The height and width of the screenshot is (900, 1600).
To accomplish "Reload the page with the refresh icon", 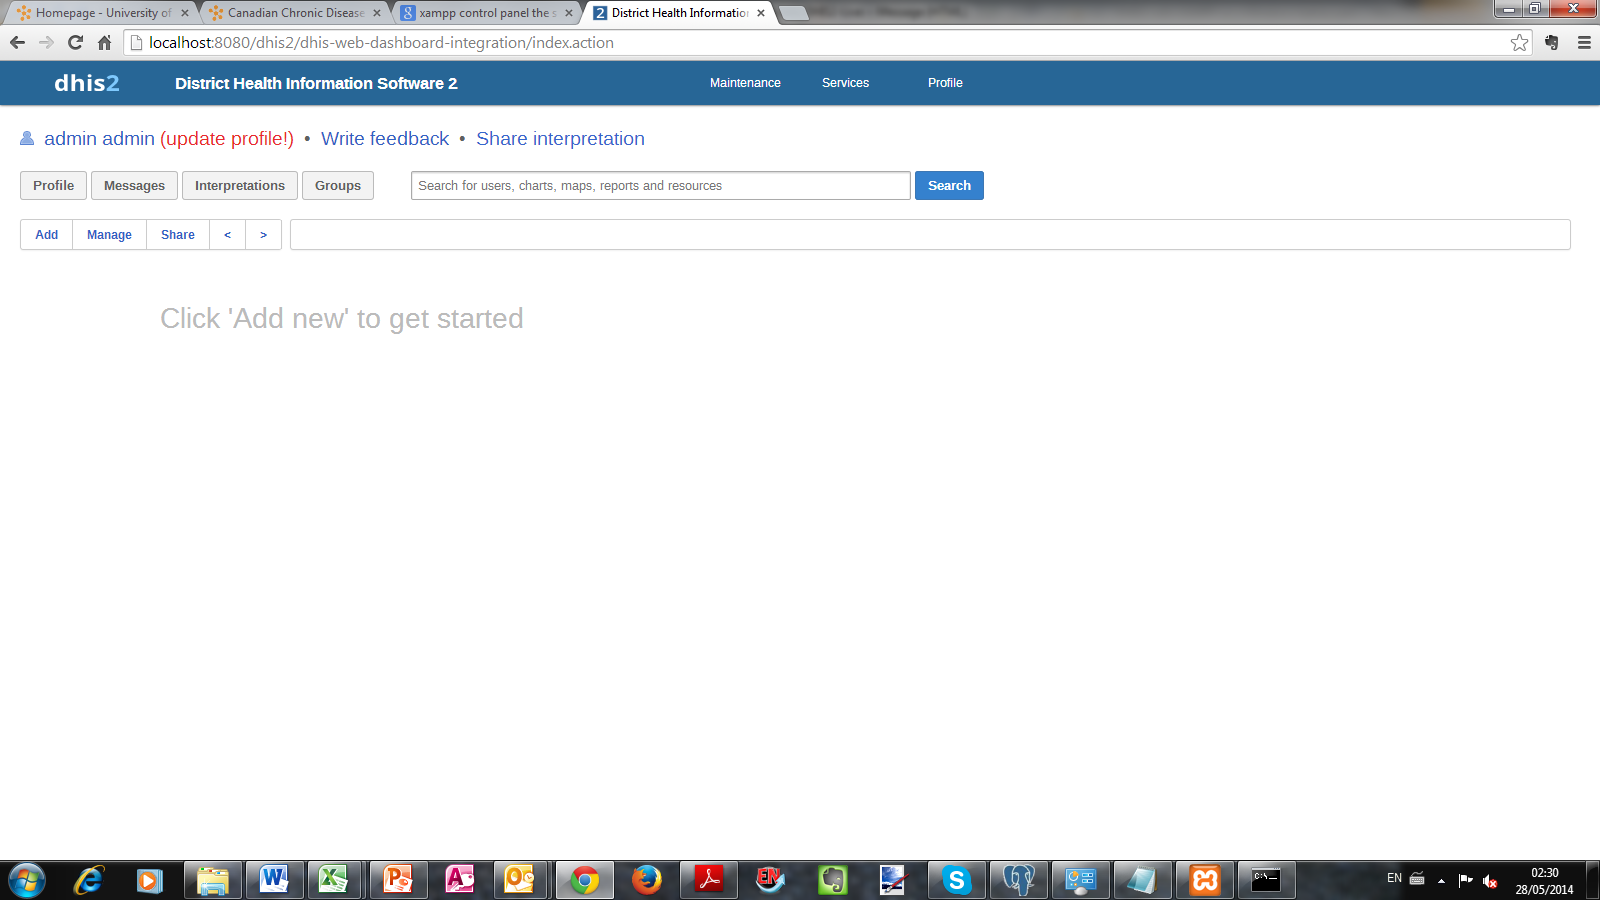I will [75, 42].
